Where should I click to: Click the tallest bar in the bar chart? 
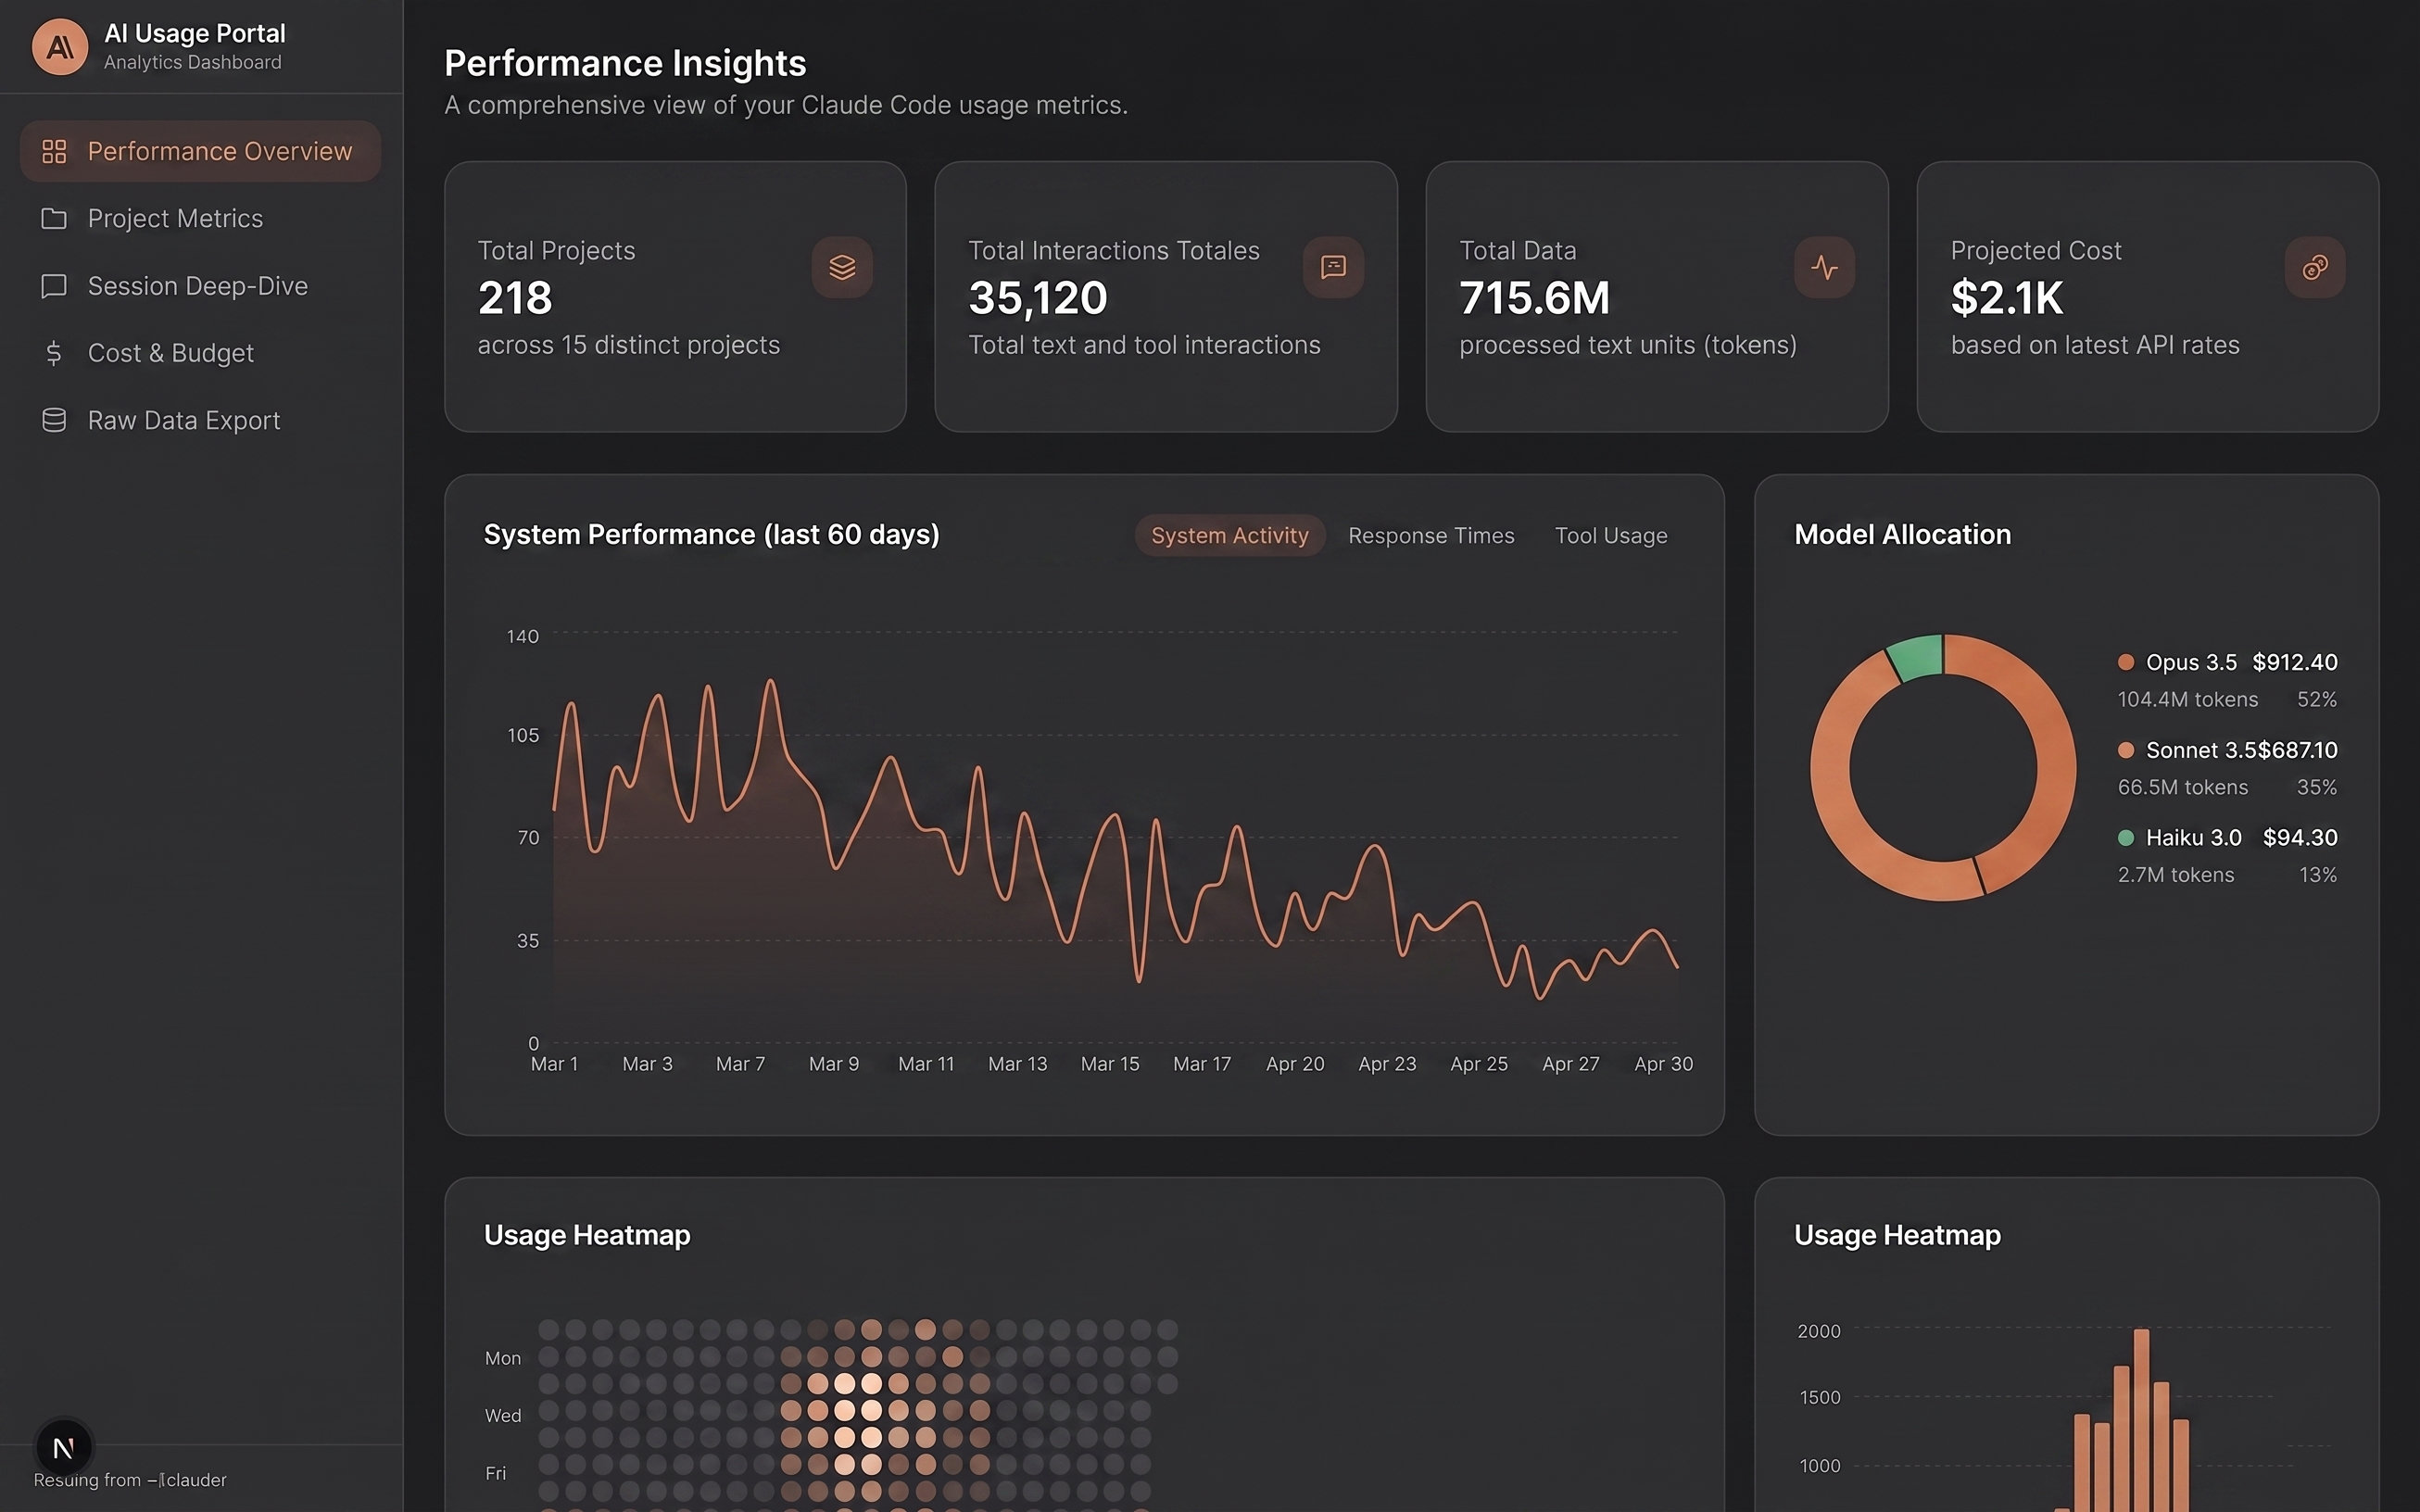[x=2141, y=1420]
